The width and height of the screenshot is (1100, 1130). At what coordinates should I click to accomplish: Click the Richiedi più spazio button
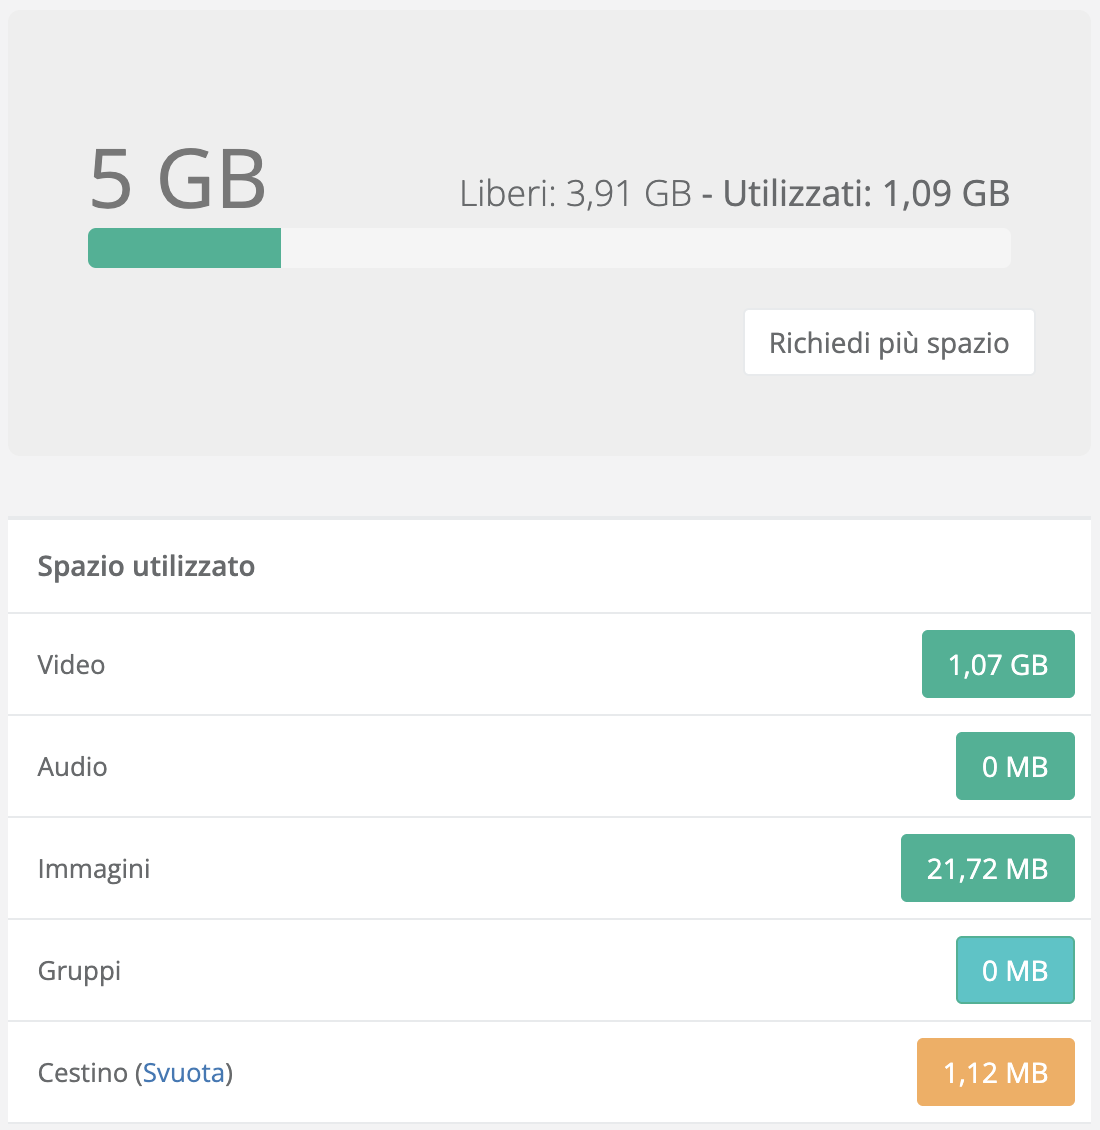pyautogui.click(x=889, y=343)
